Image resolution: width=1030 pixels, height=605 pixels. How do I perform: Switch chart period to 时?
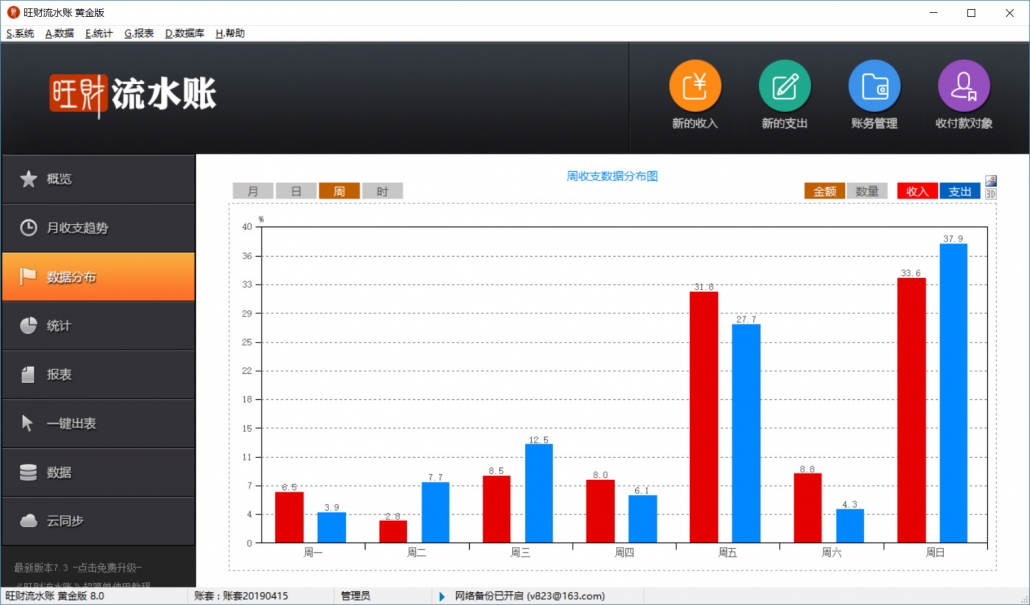tap(382, 191)
